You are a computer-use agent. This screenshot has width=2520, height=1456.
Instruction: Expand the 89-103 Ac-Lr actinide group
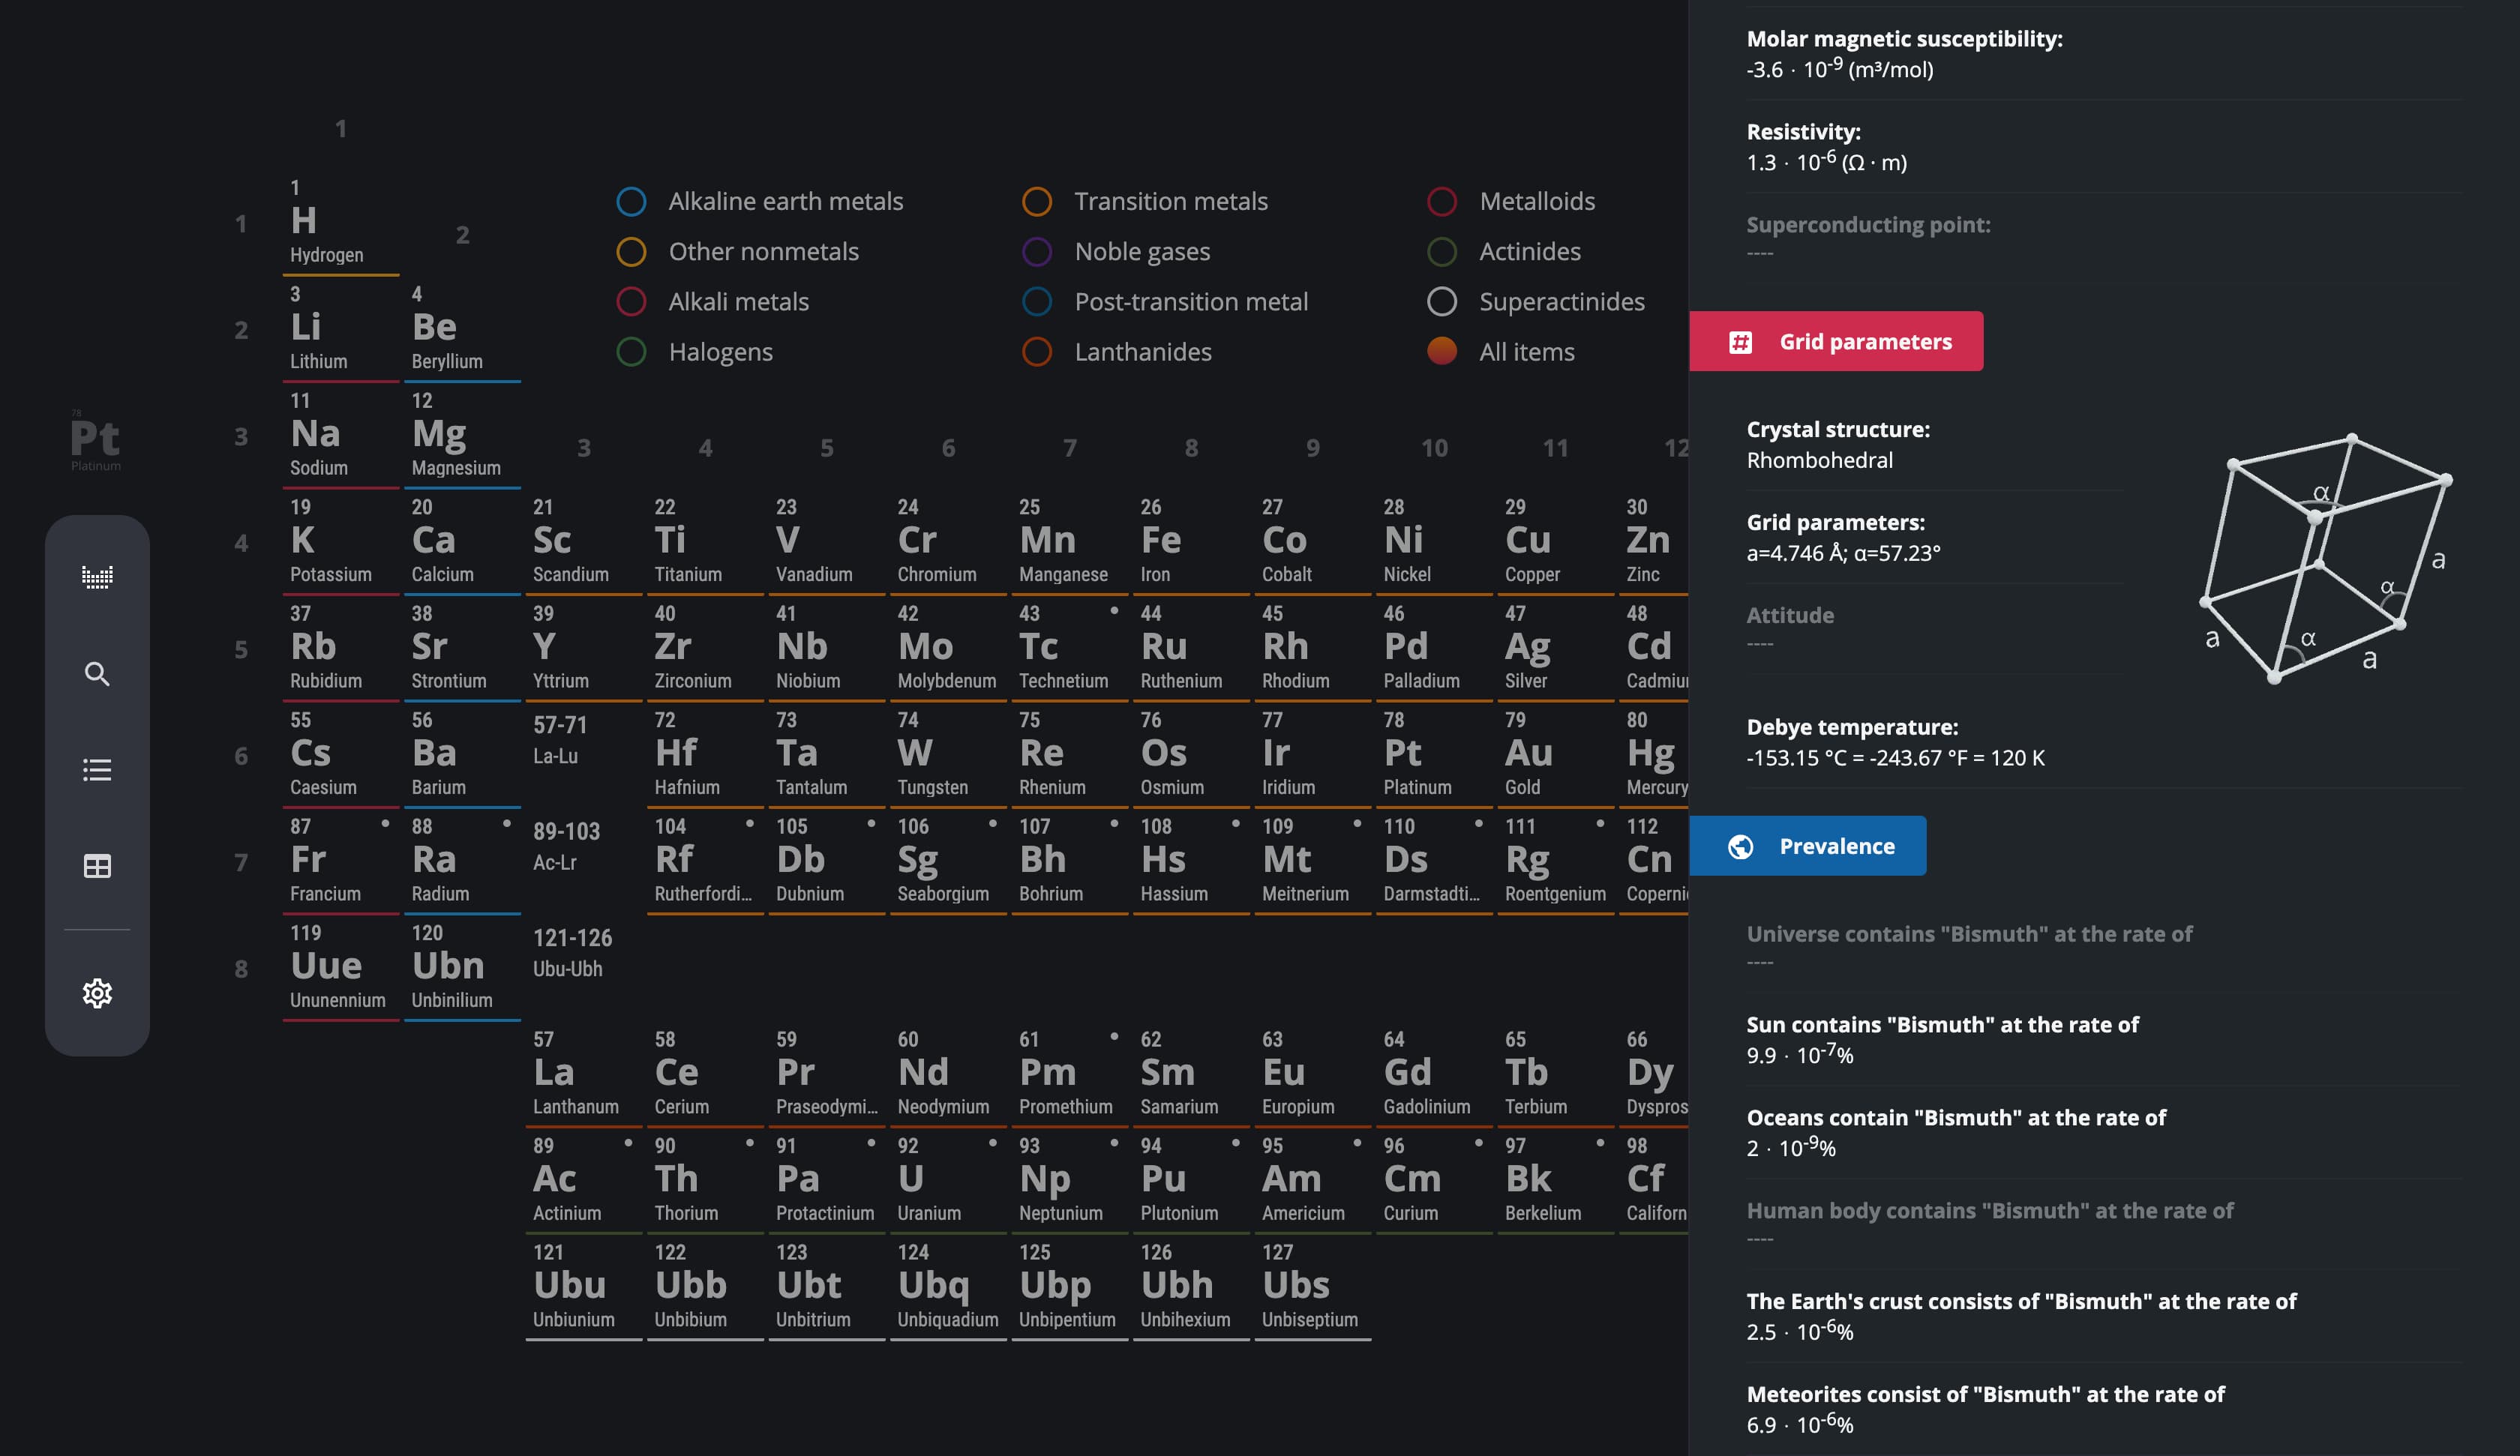pos(566,846)
